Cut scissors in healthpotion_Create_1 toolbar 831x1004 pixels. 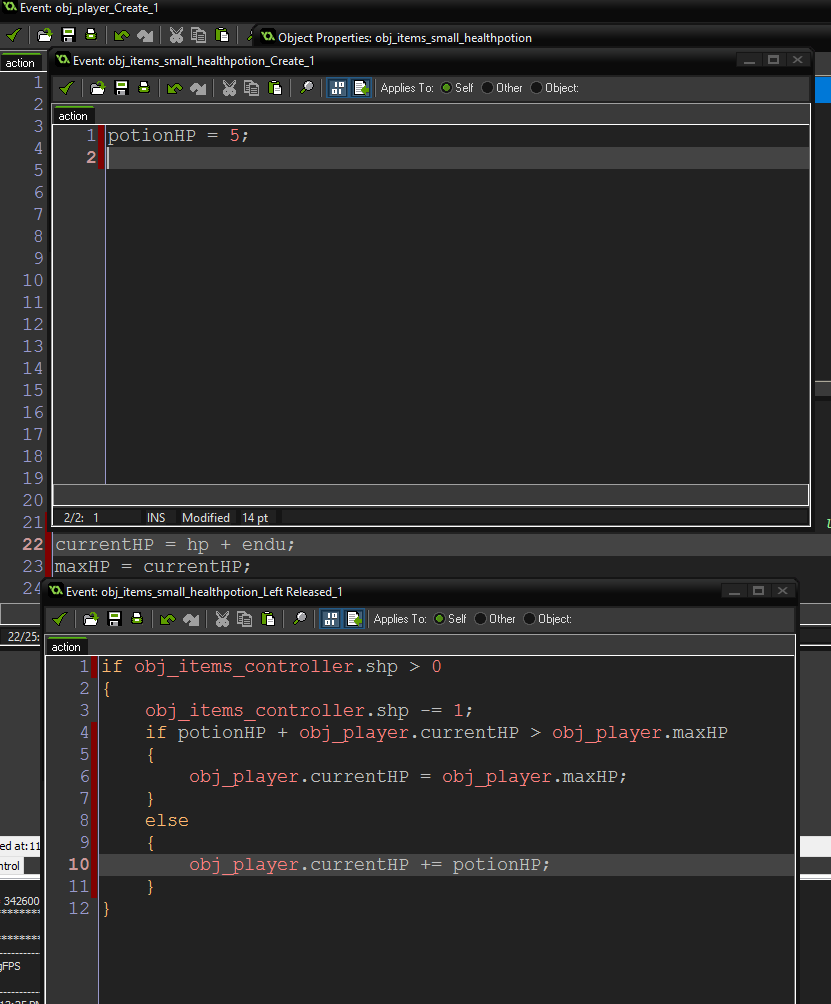(229, 88)
